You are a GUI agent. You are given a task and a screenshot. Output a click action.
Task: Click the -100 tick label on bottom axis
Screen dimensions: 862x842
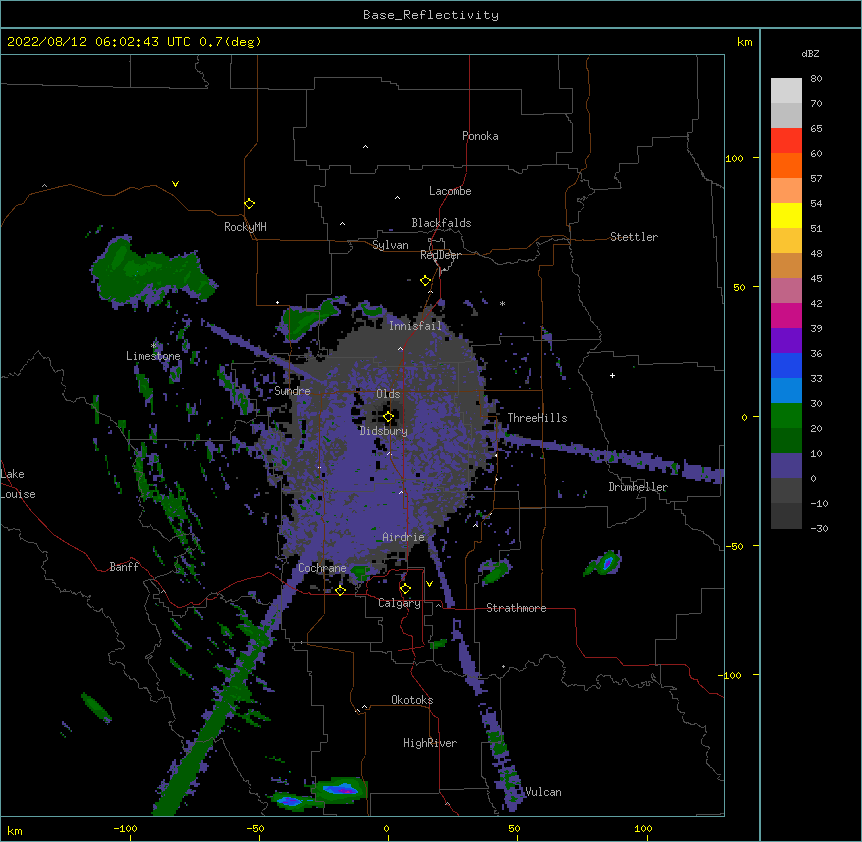click(x=125, y=829)
